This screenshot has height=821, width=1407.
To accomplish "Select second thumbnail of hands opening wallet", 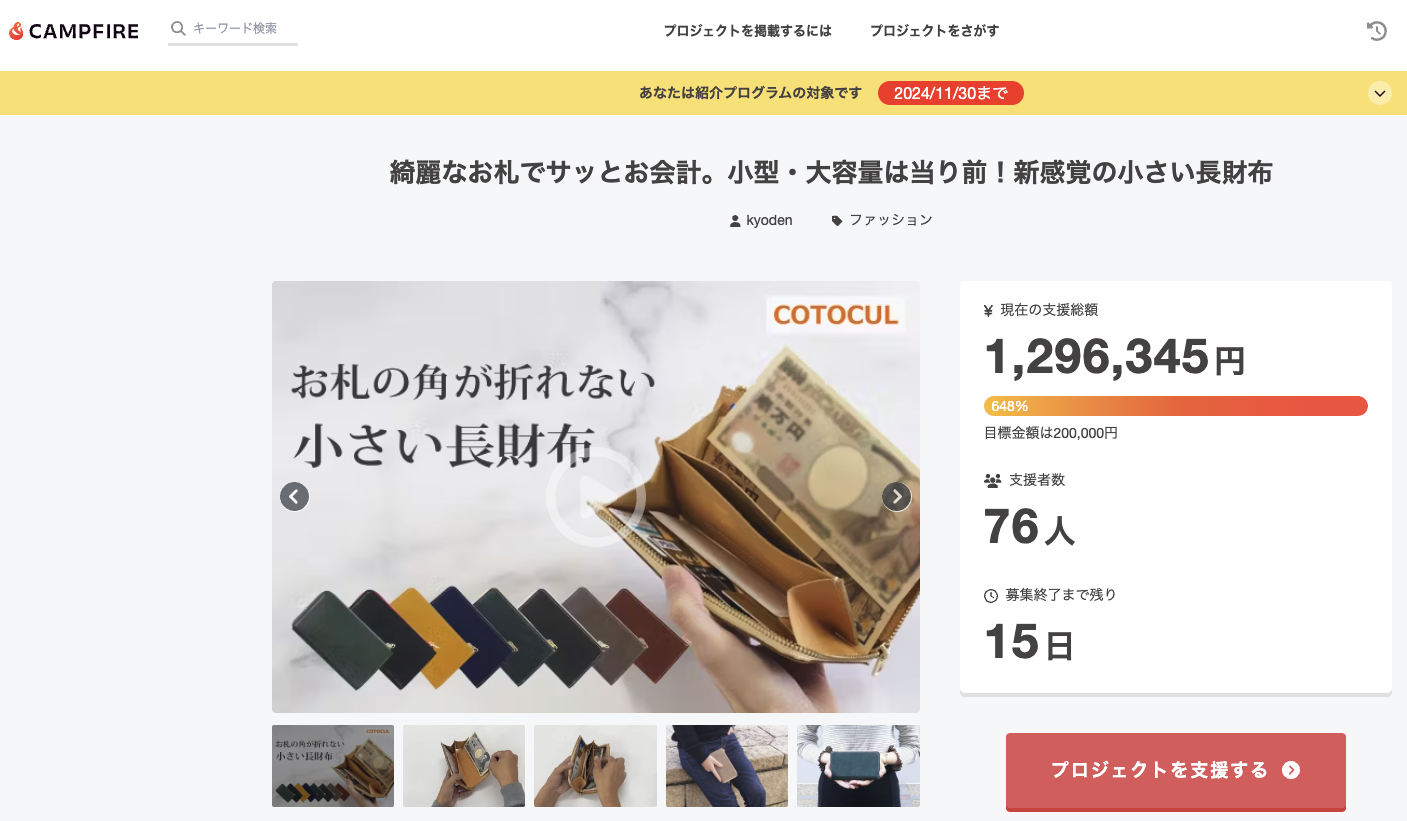I will point(464,766).
